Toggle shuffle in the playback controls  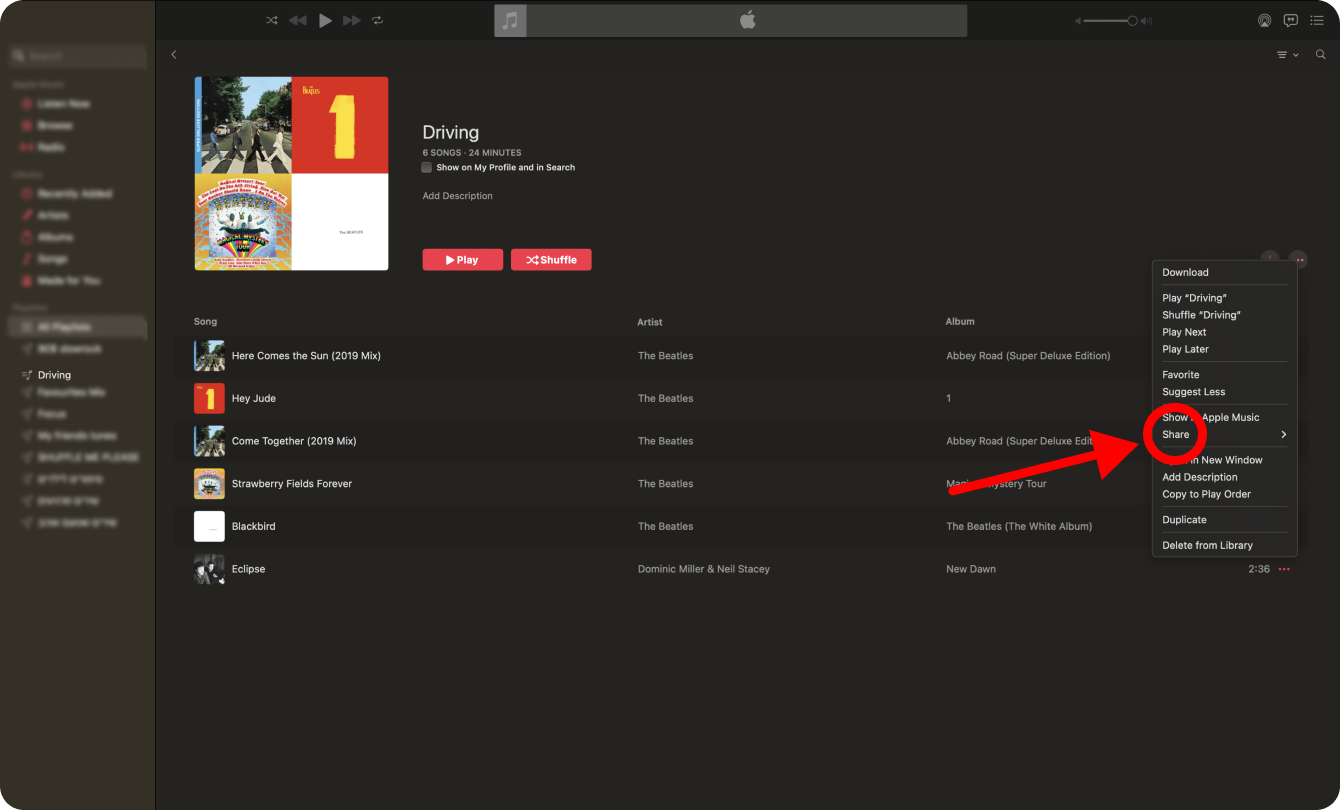(x=272, y=20)
